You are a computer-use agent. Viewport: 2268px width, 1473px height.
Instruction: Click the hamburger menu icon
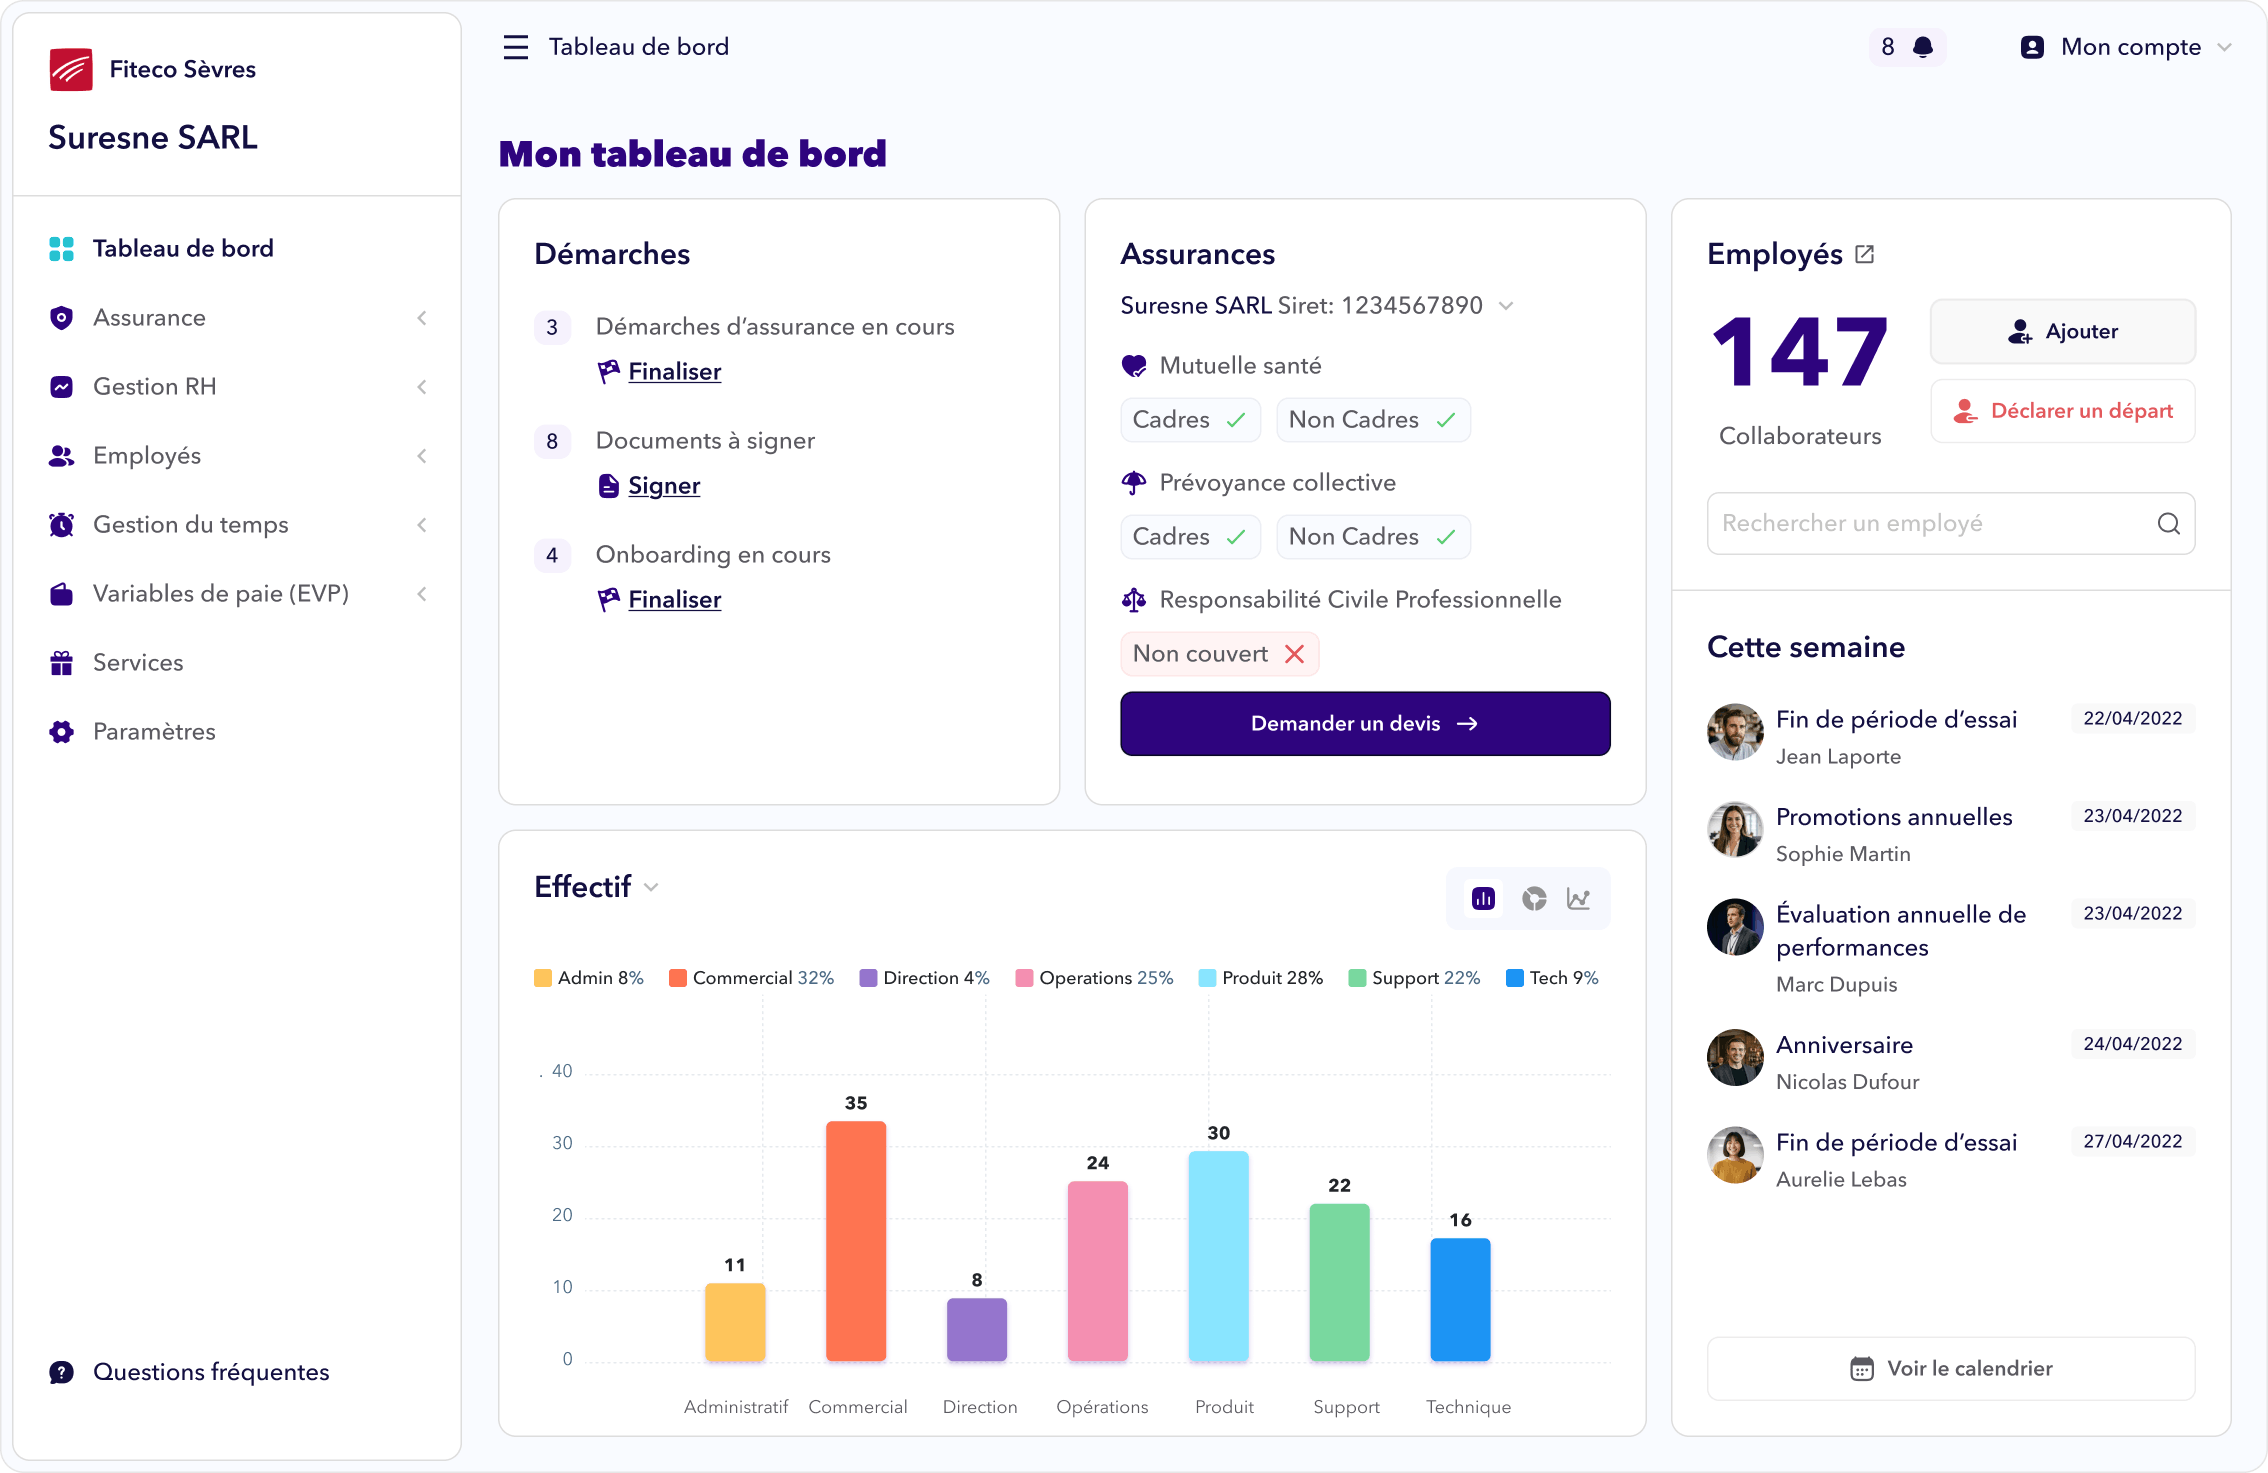pyautogui.click(x=515, y=47)
